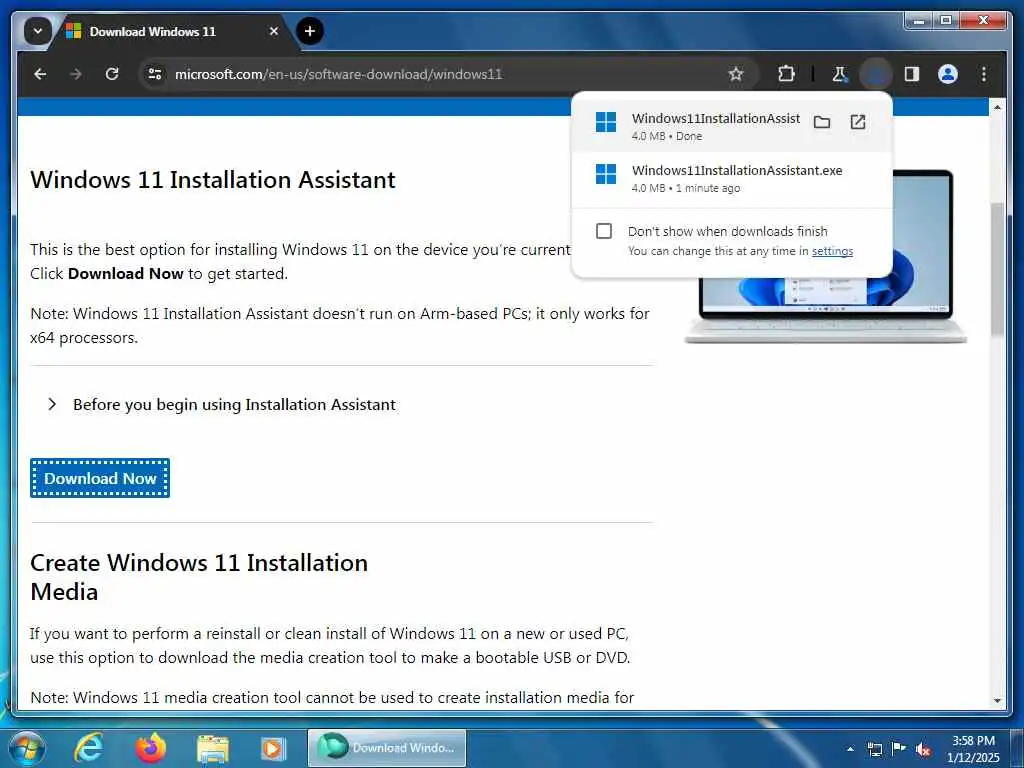Click the address bar URL
The height and width of the screenshot is (768, 1024).
(338, 74)
